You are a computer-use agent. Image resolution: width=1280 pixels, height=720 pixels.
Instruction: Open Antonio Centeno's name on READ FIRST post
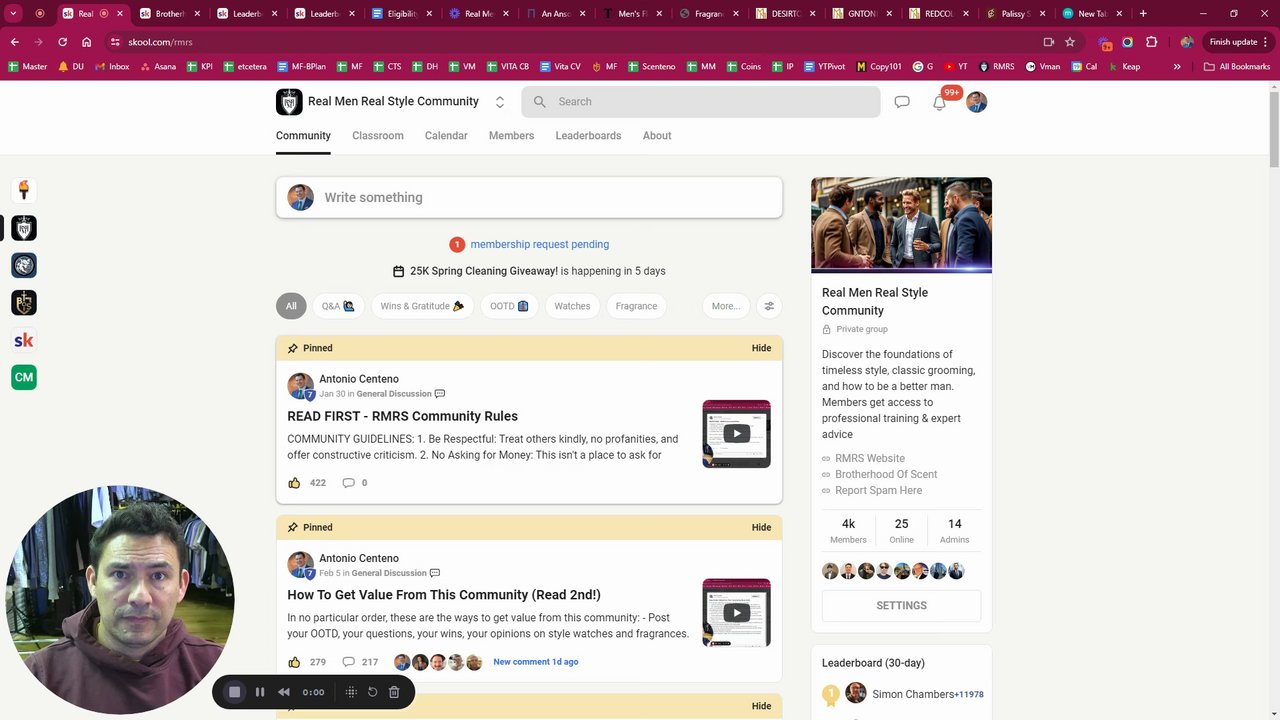click(359, 379)
